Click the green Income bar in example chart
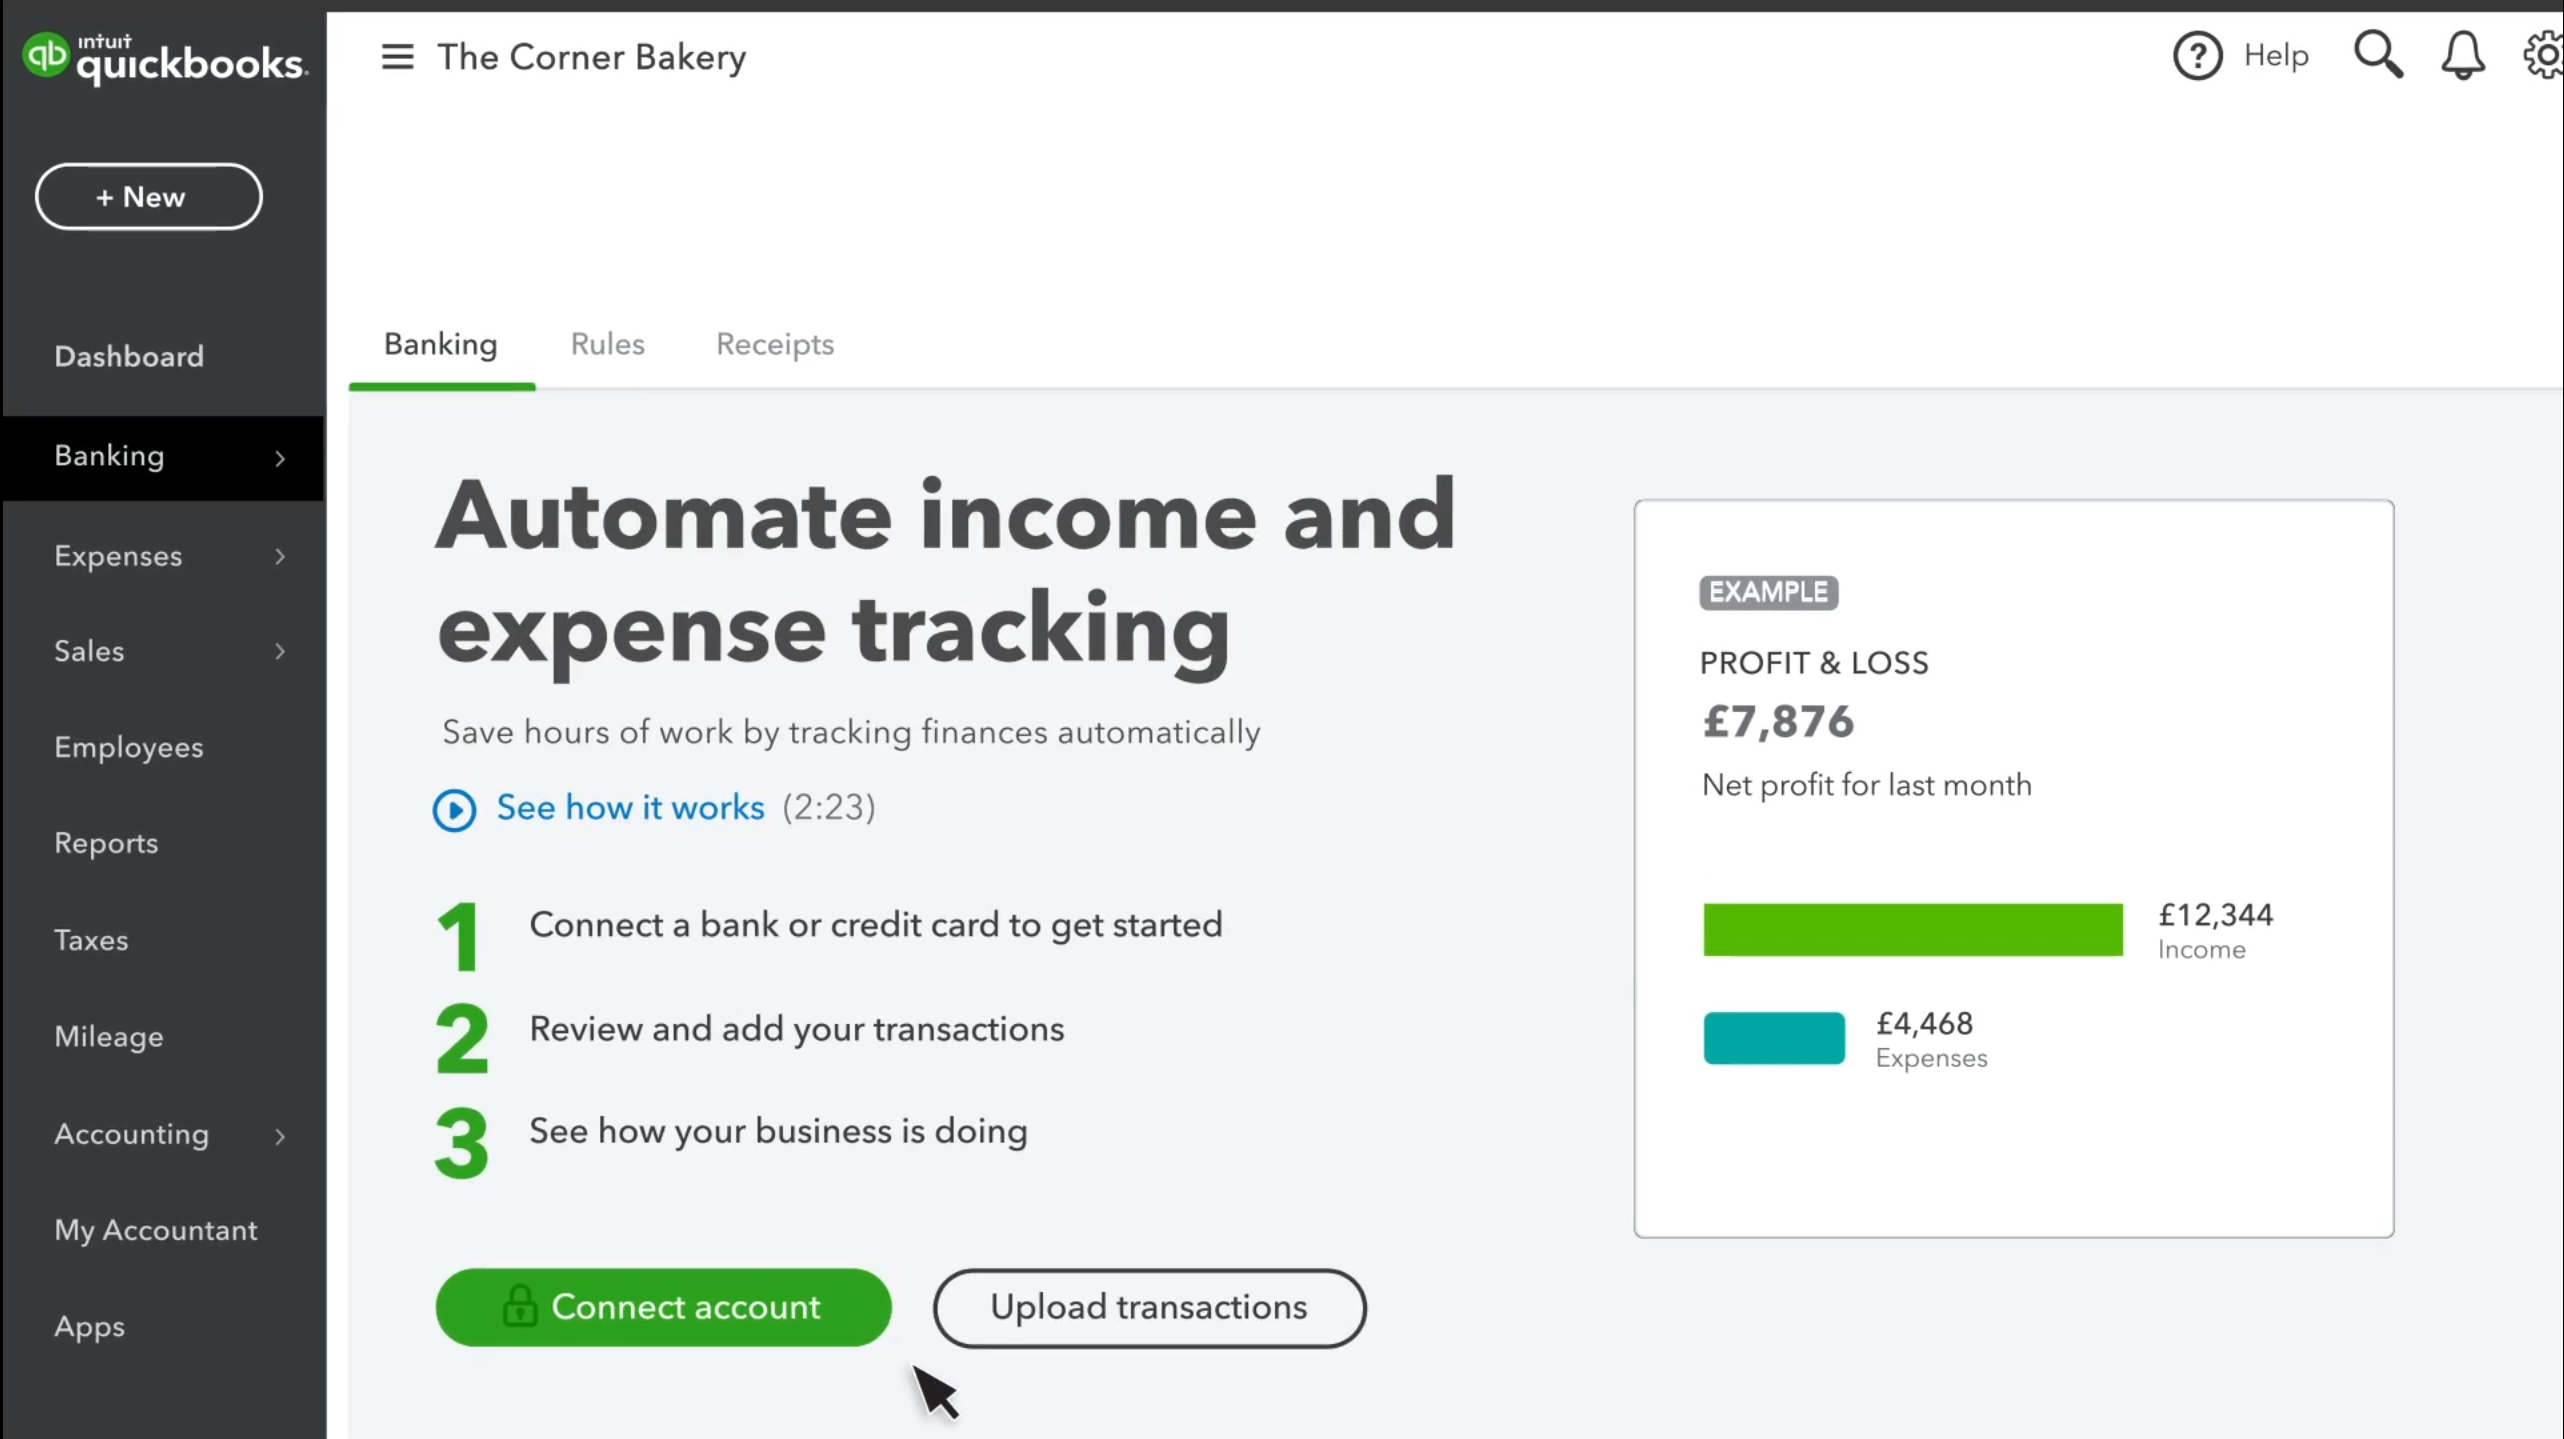Screen dimensions: 2564x1439 click(x=1912, y=930)
